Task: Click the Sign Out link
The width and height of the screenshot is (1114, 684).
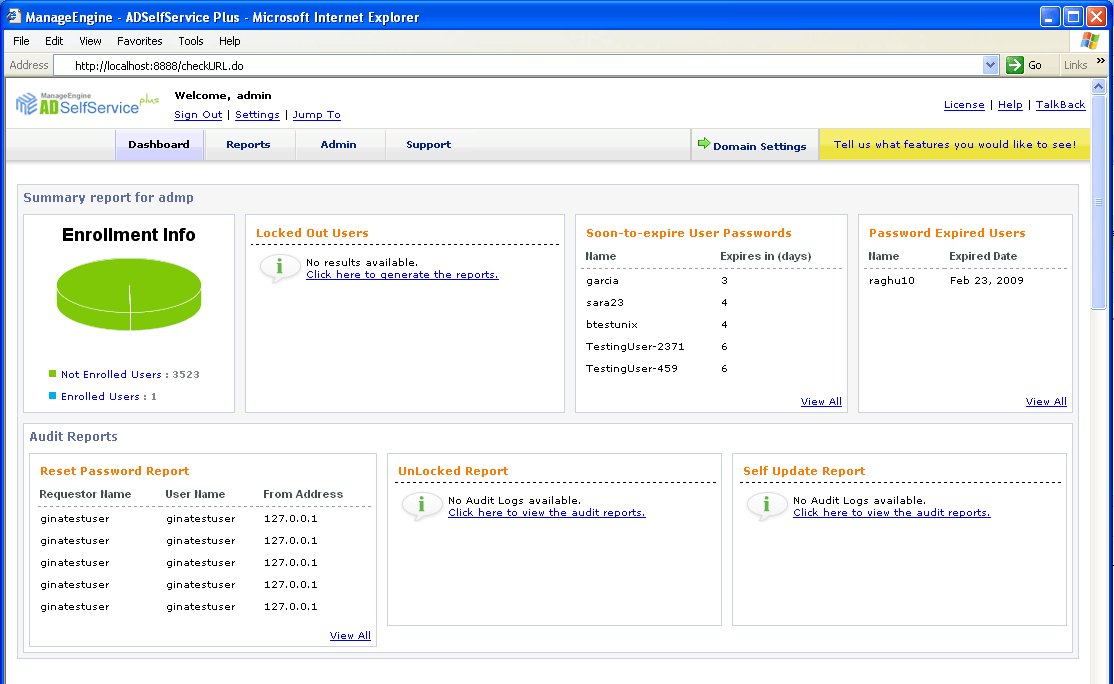Action: pos(198,114)
